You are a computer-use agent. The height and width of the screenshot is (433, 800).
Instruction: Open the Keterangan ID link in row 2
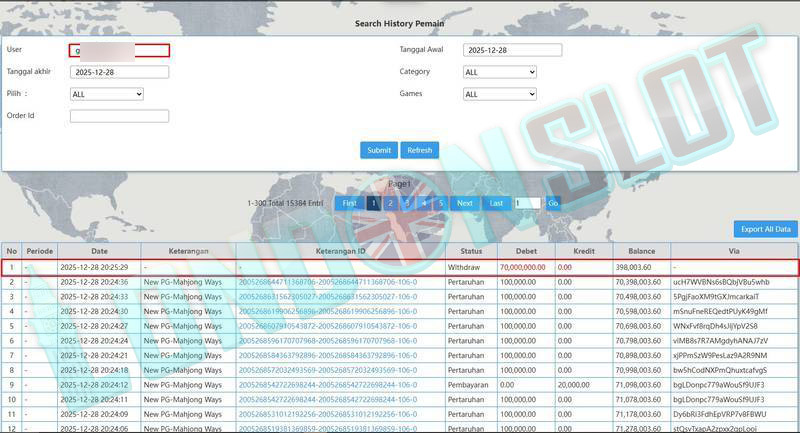(x=341, y=282)
